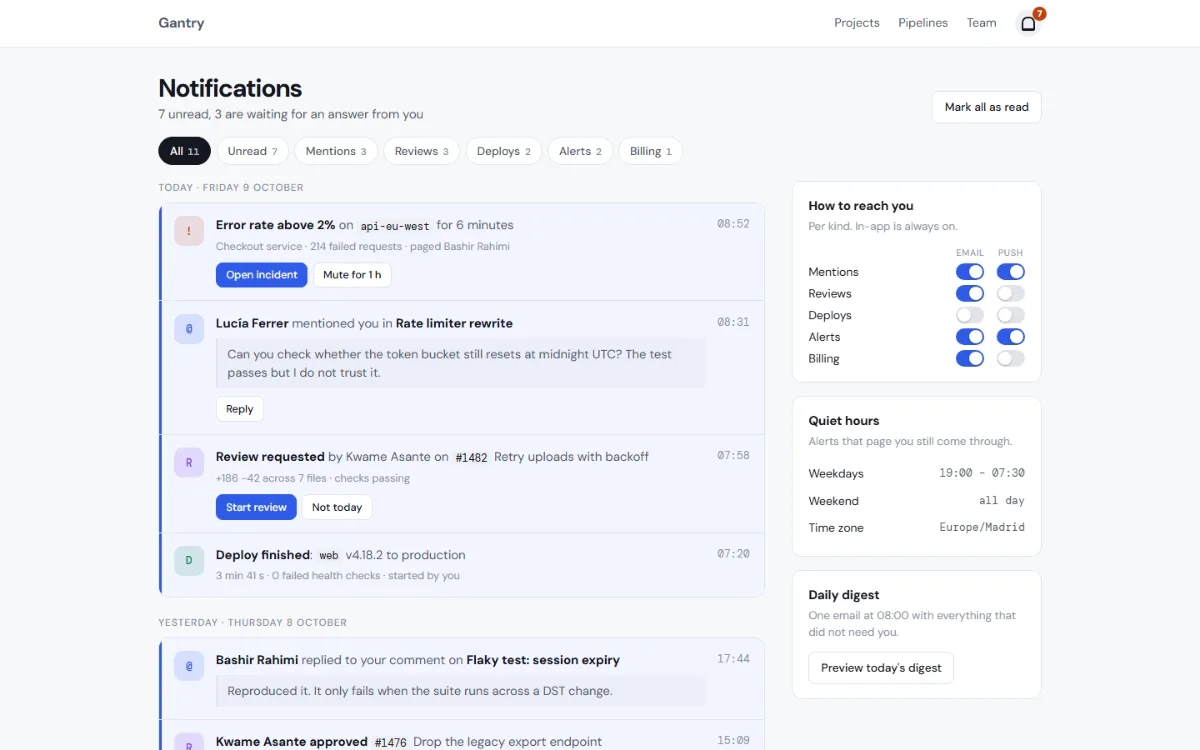Open incident for the error rate alert

[x=261, y=275]
